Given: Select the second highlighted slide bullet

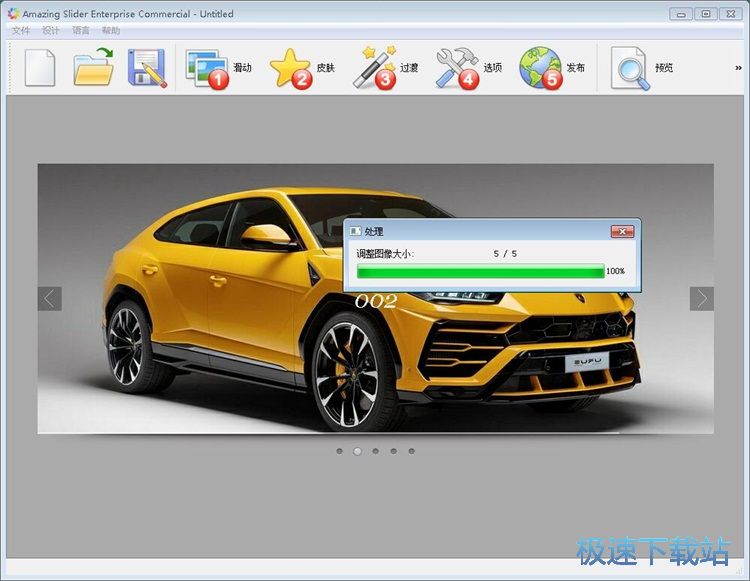Looking at the screenshot, I should [x=357, y=451].
